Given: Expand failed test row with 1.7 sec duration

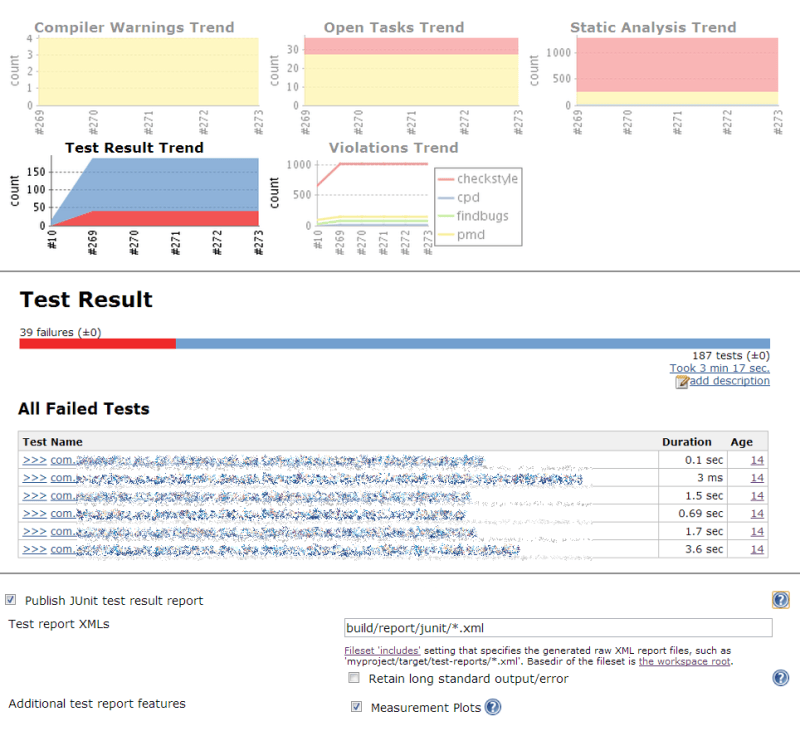Looking at the screenshot, I should (34, 532).
